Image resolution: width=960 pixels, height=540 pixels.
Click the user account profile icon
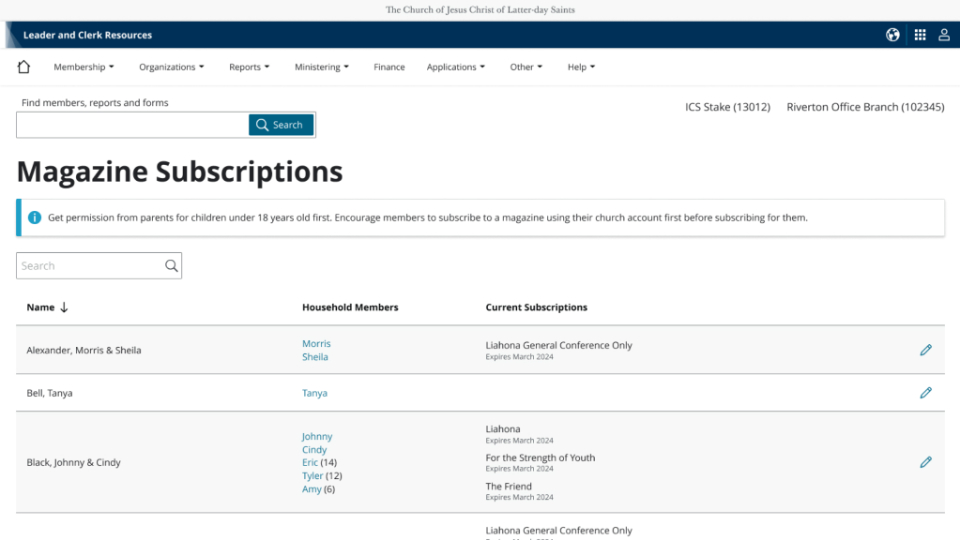[x=944, y=35]
